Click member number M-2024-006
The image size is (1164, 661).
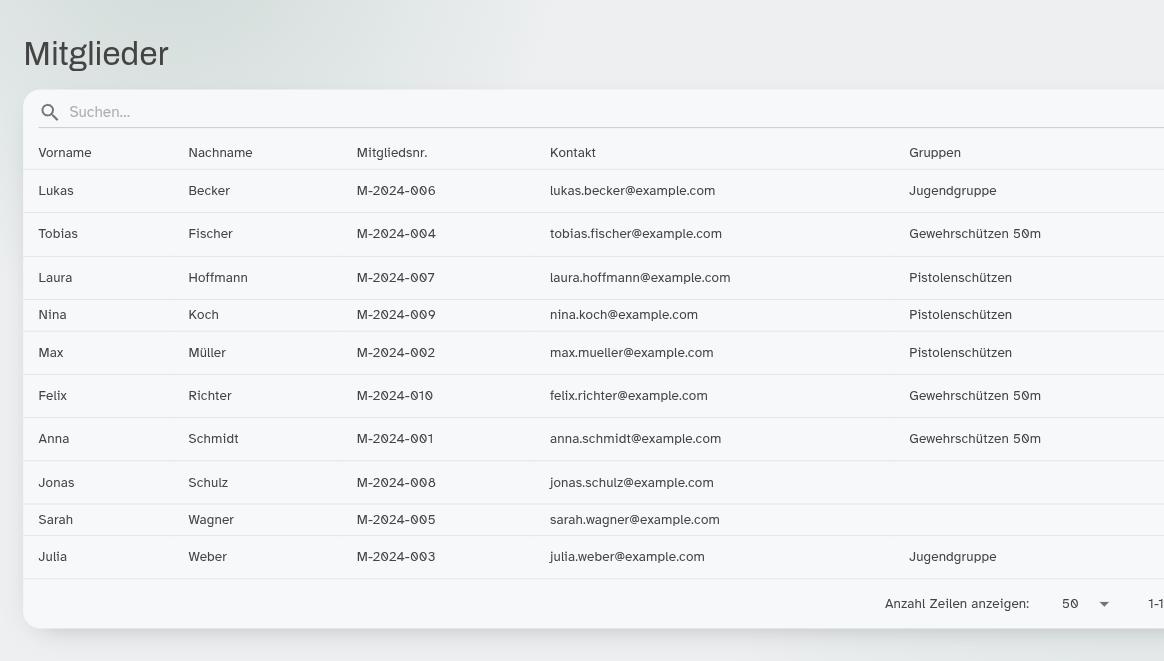pos(396,191)
